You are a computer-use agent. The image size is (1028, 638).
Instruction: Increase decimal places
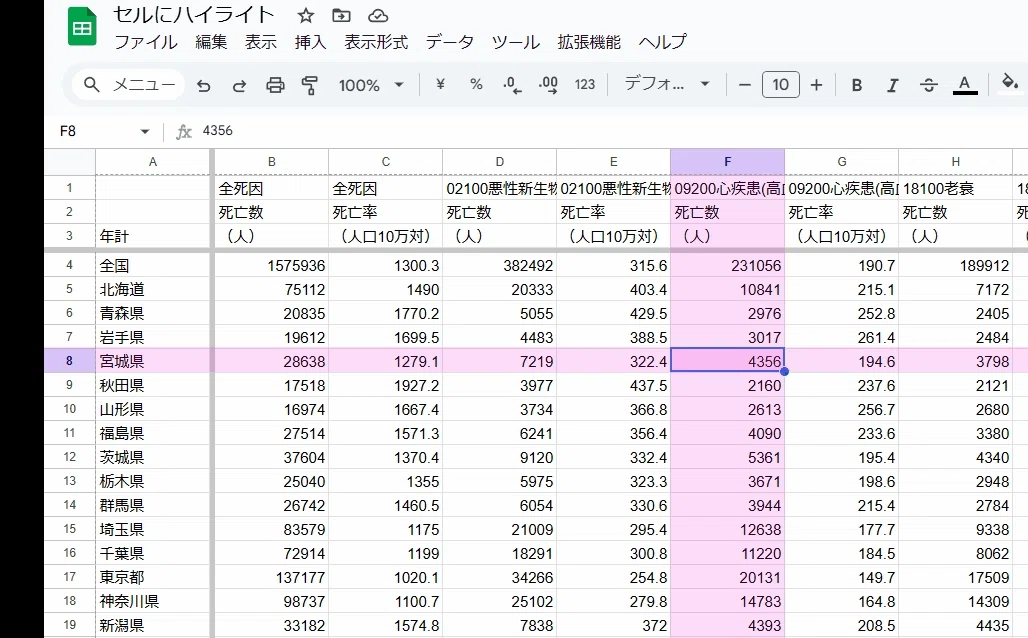(548, 85)
